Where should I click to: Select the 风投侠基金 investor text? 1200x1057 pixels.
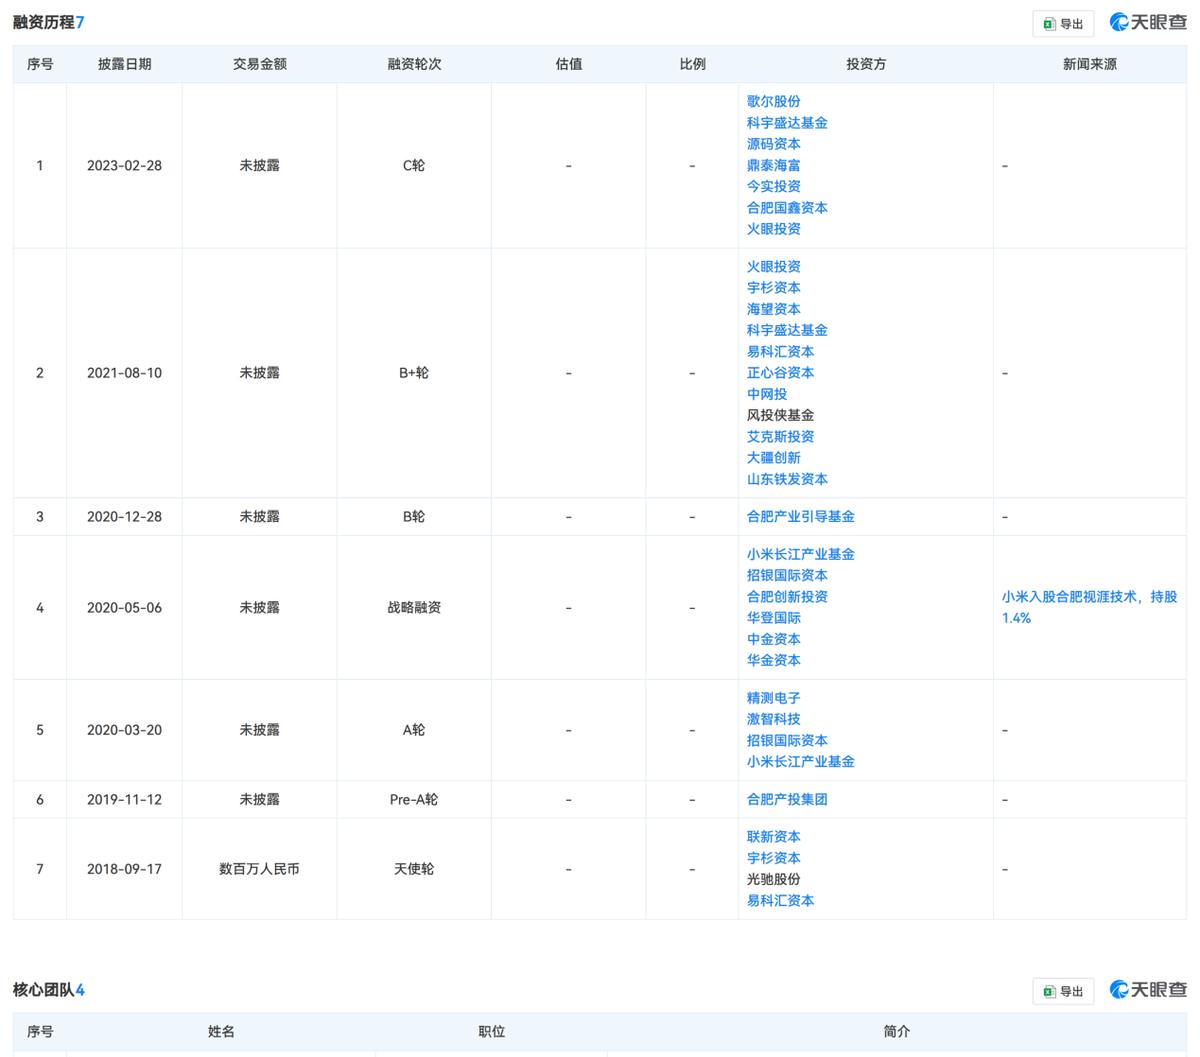pos(780,415)
